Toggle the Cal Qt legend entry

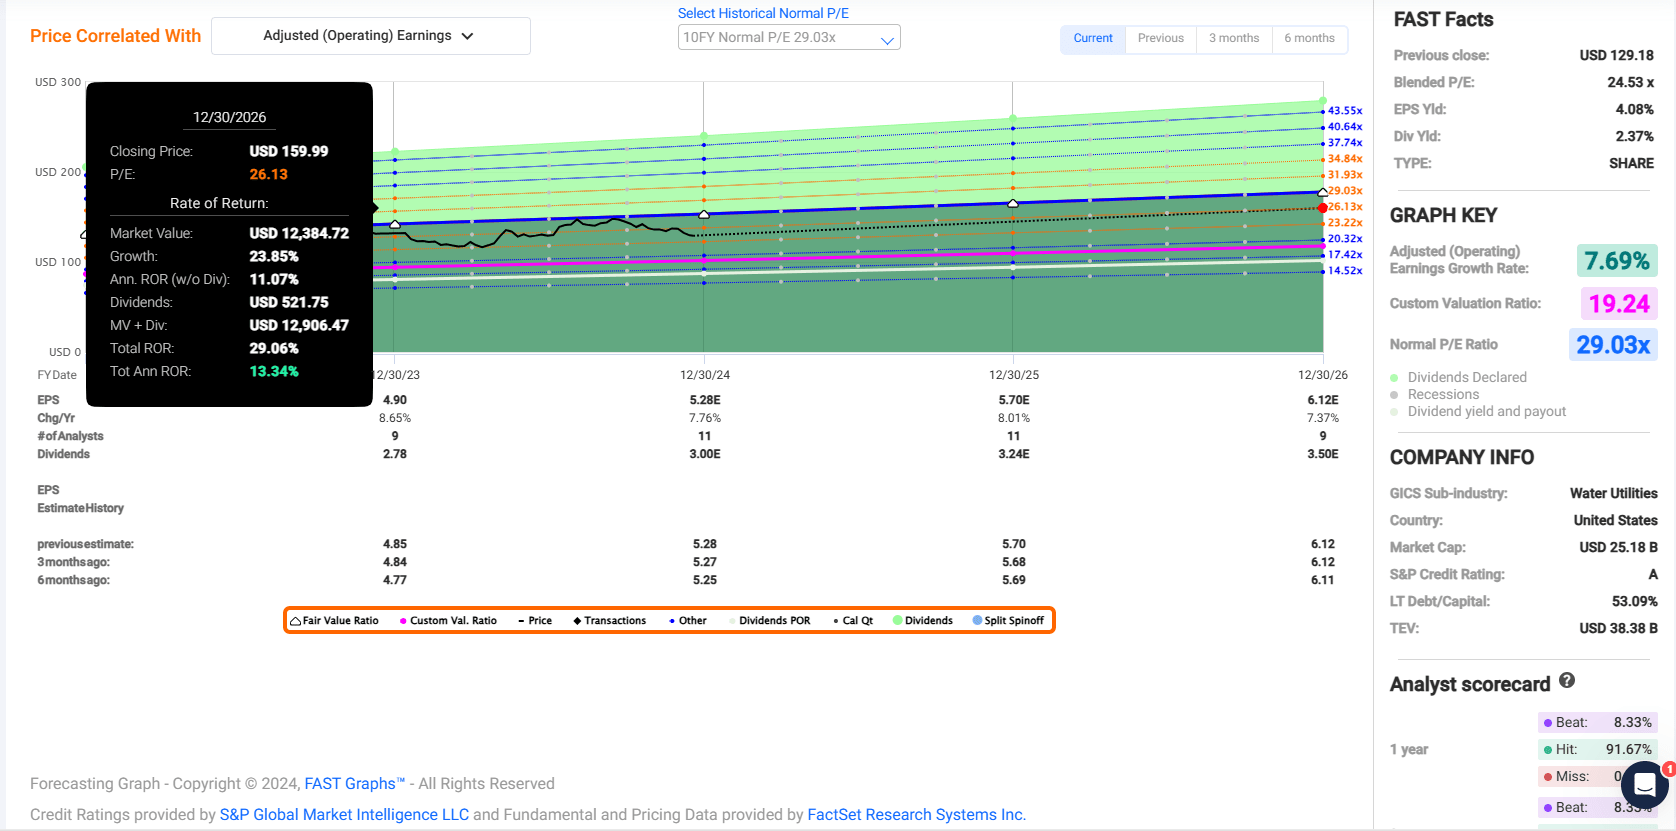pos(856,621)
